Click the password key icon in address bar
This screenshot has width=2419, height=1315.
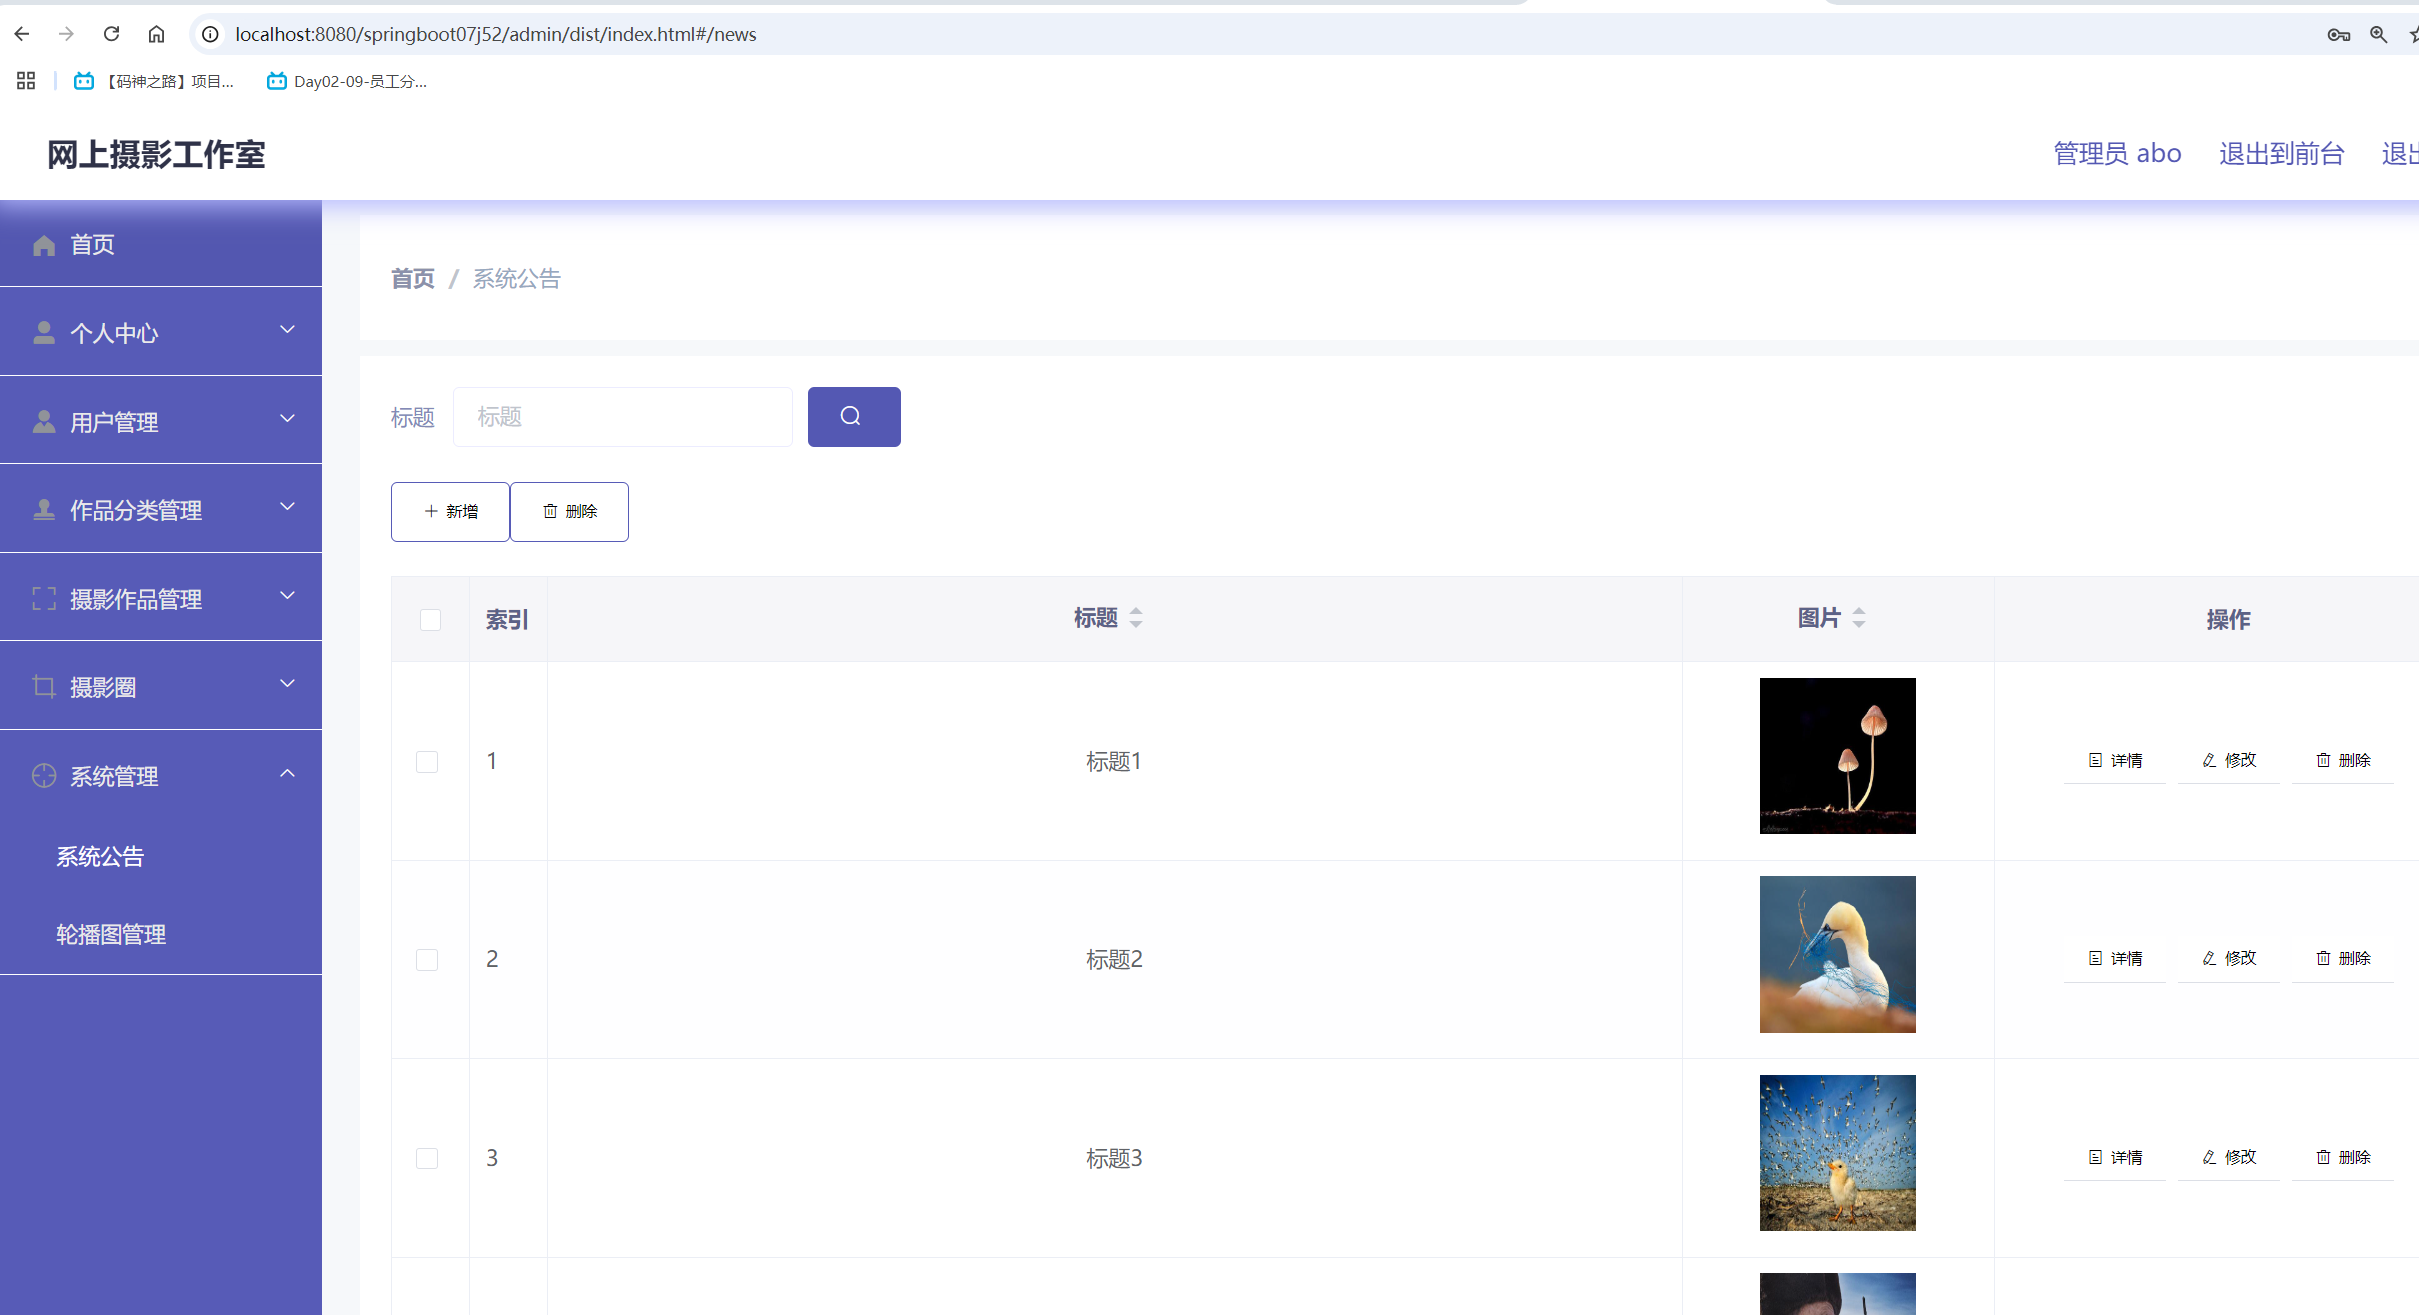[x=2337, y=35]
